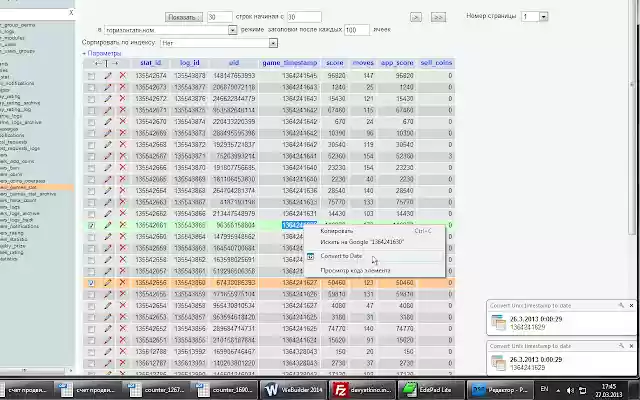The image size is (640, 400).
Task: Click the volume icon in system tray
Action: tap(570, 391)
